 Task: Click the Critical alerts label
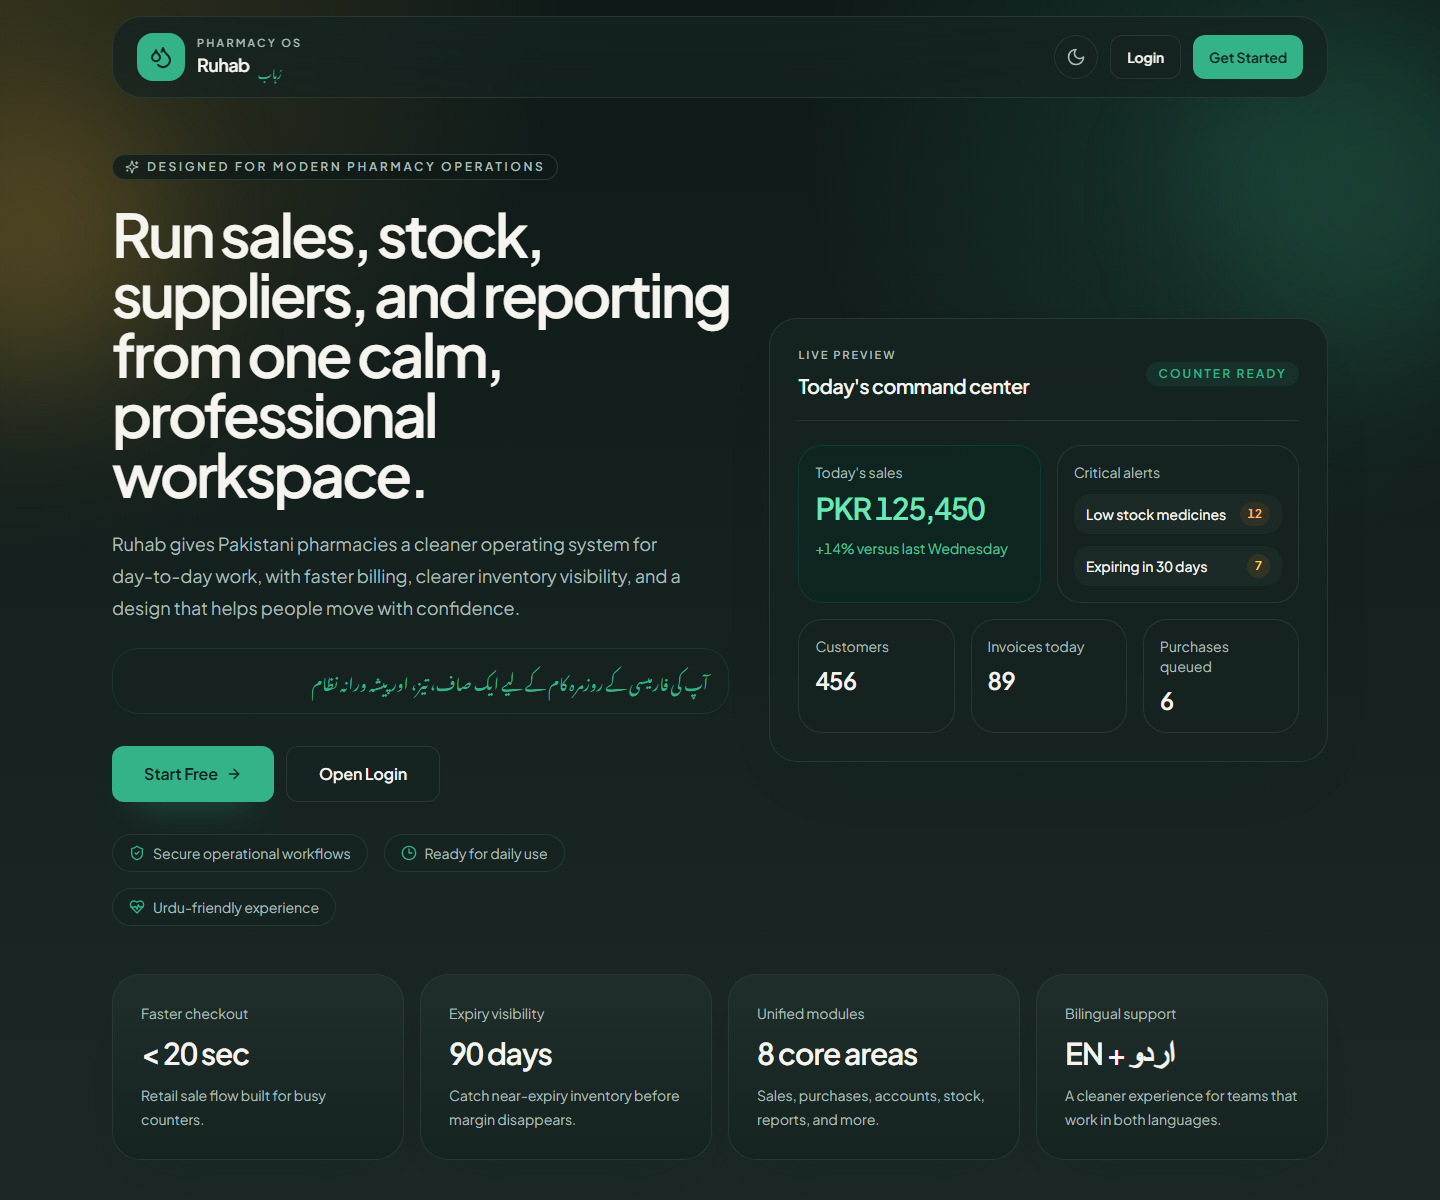[1117, 473]
